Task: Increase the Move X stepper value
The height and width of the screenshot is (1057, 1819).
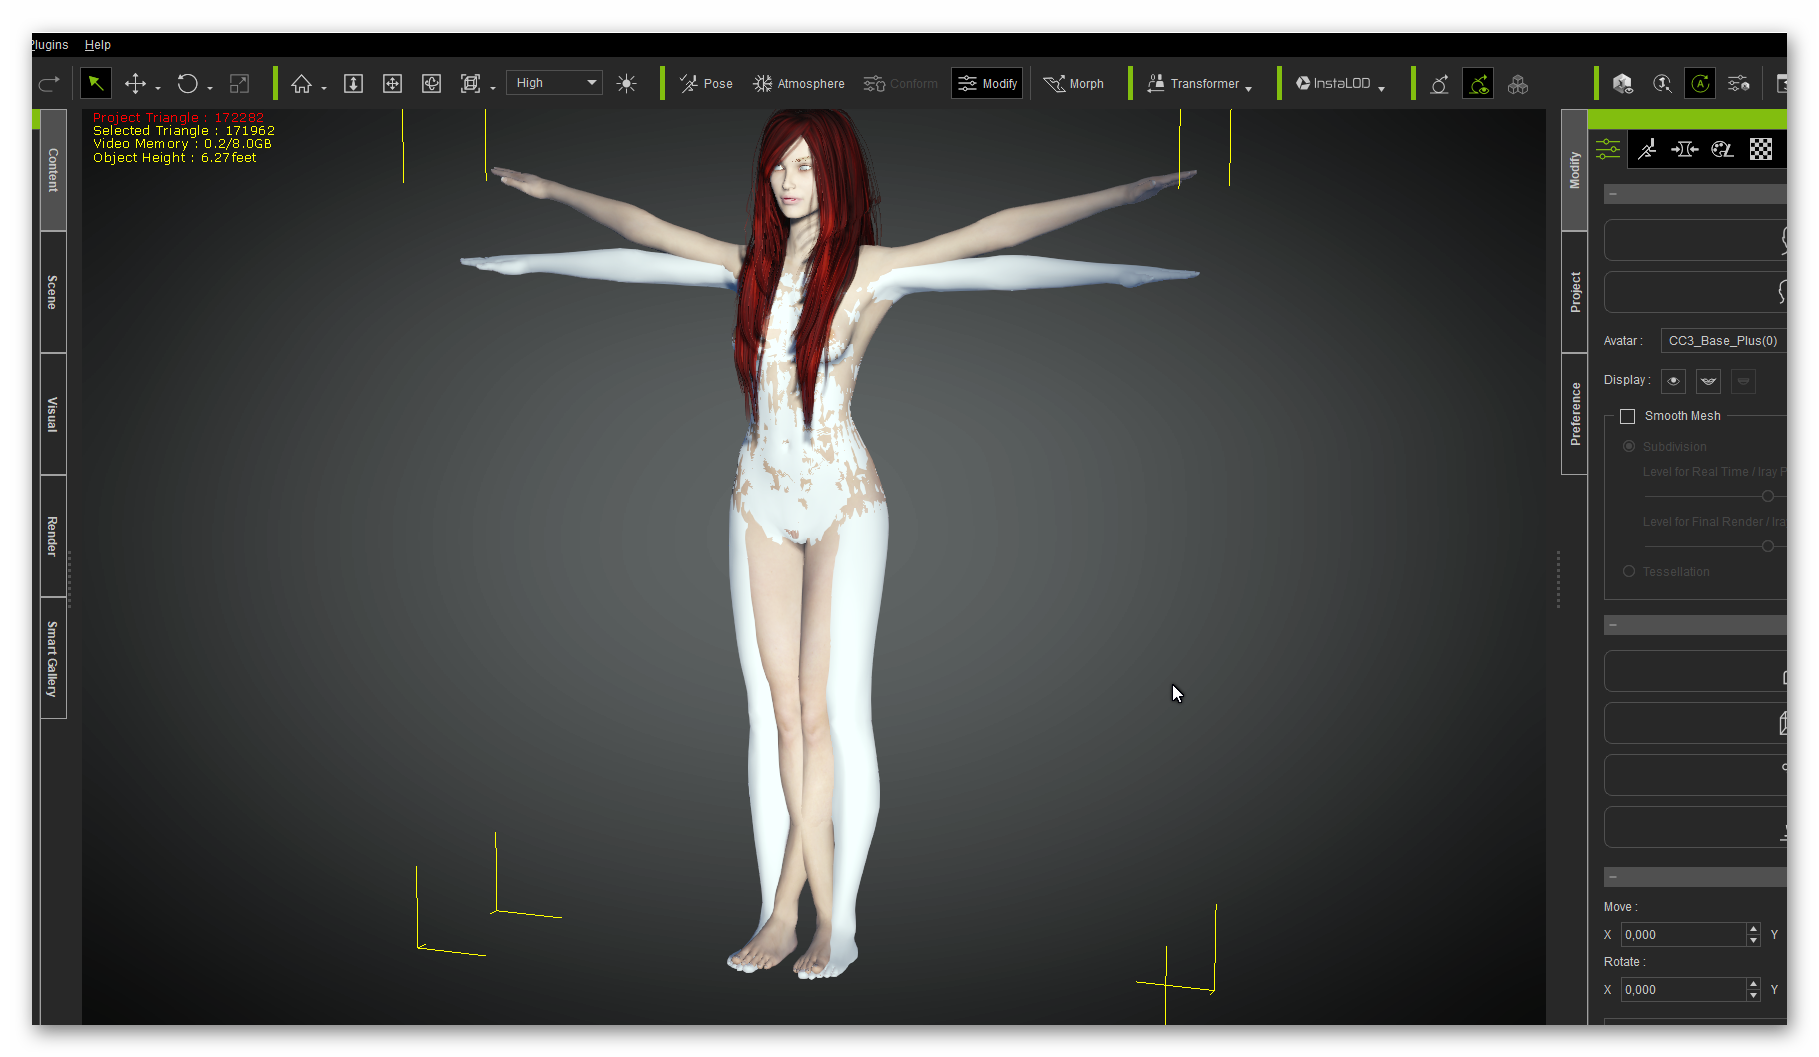Action: coord(1753,929)
